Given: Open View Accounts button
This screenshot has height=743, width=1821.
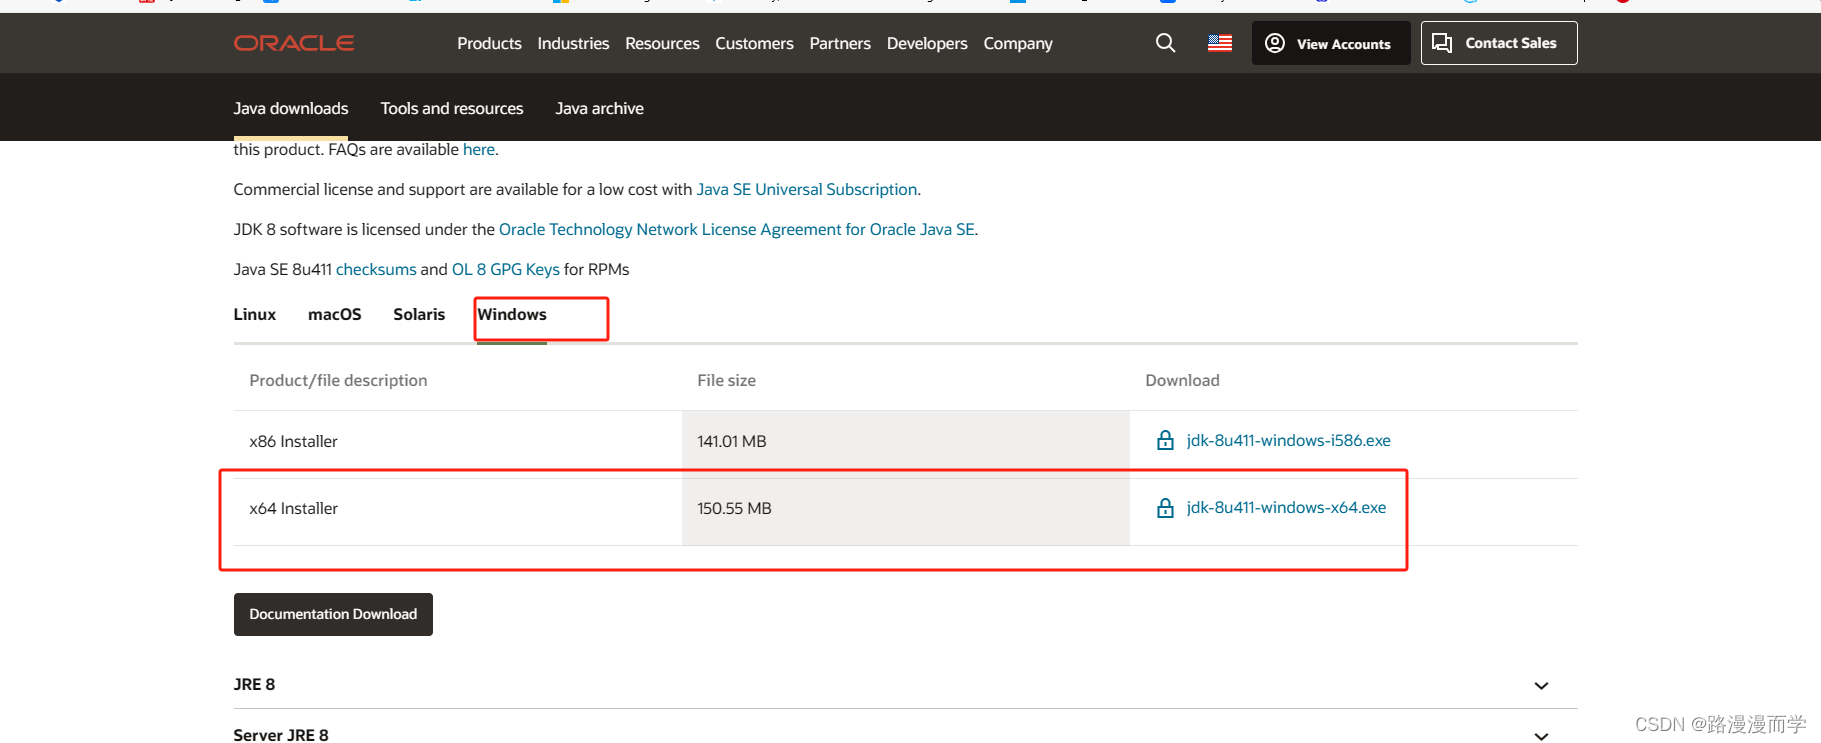Looking at the screenshot, I should [x=1331, y=43].
